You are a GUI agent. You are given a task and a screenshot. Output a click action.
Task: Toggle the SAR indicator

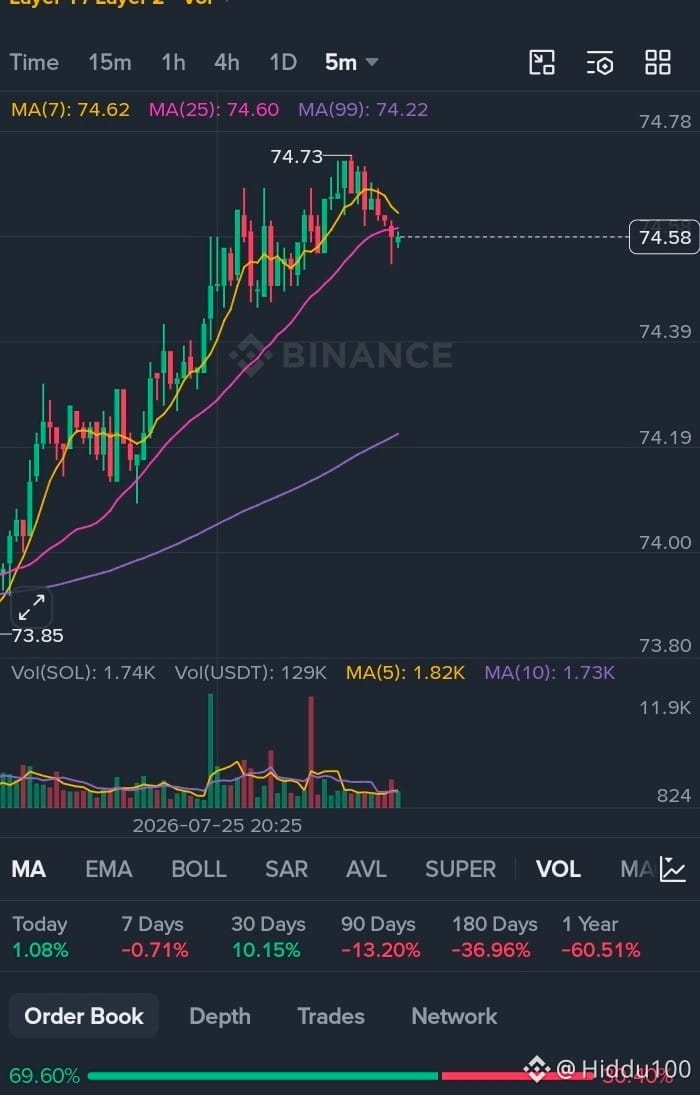286,869
